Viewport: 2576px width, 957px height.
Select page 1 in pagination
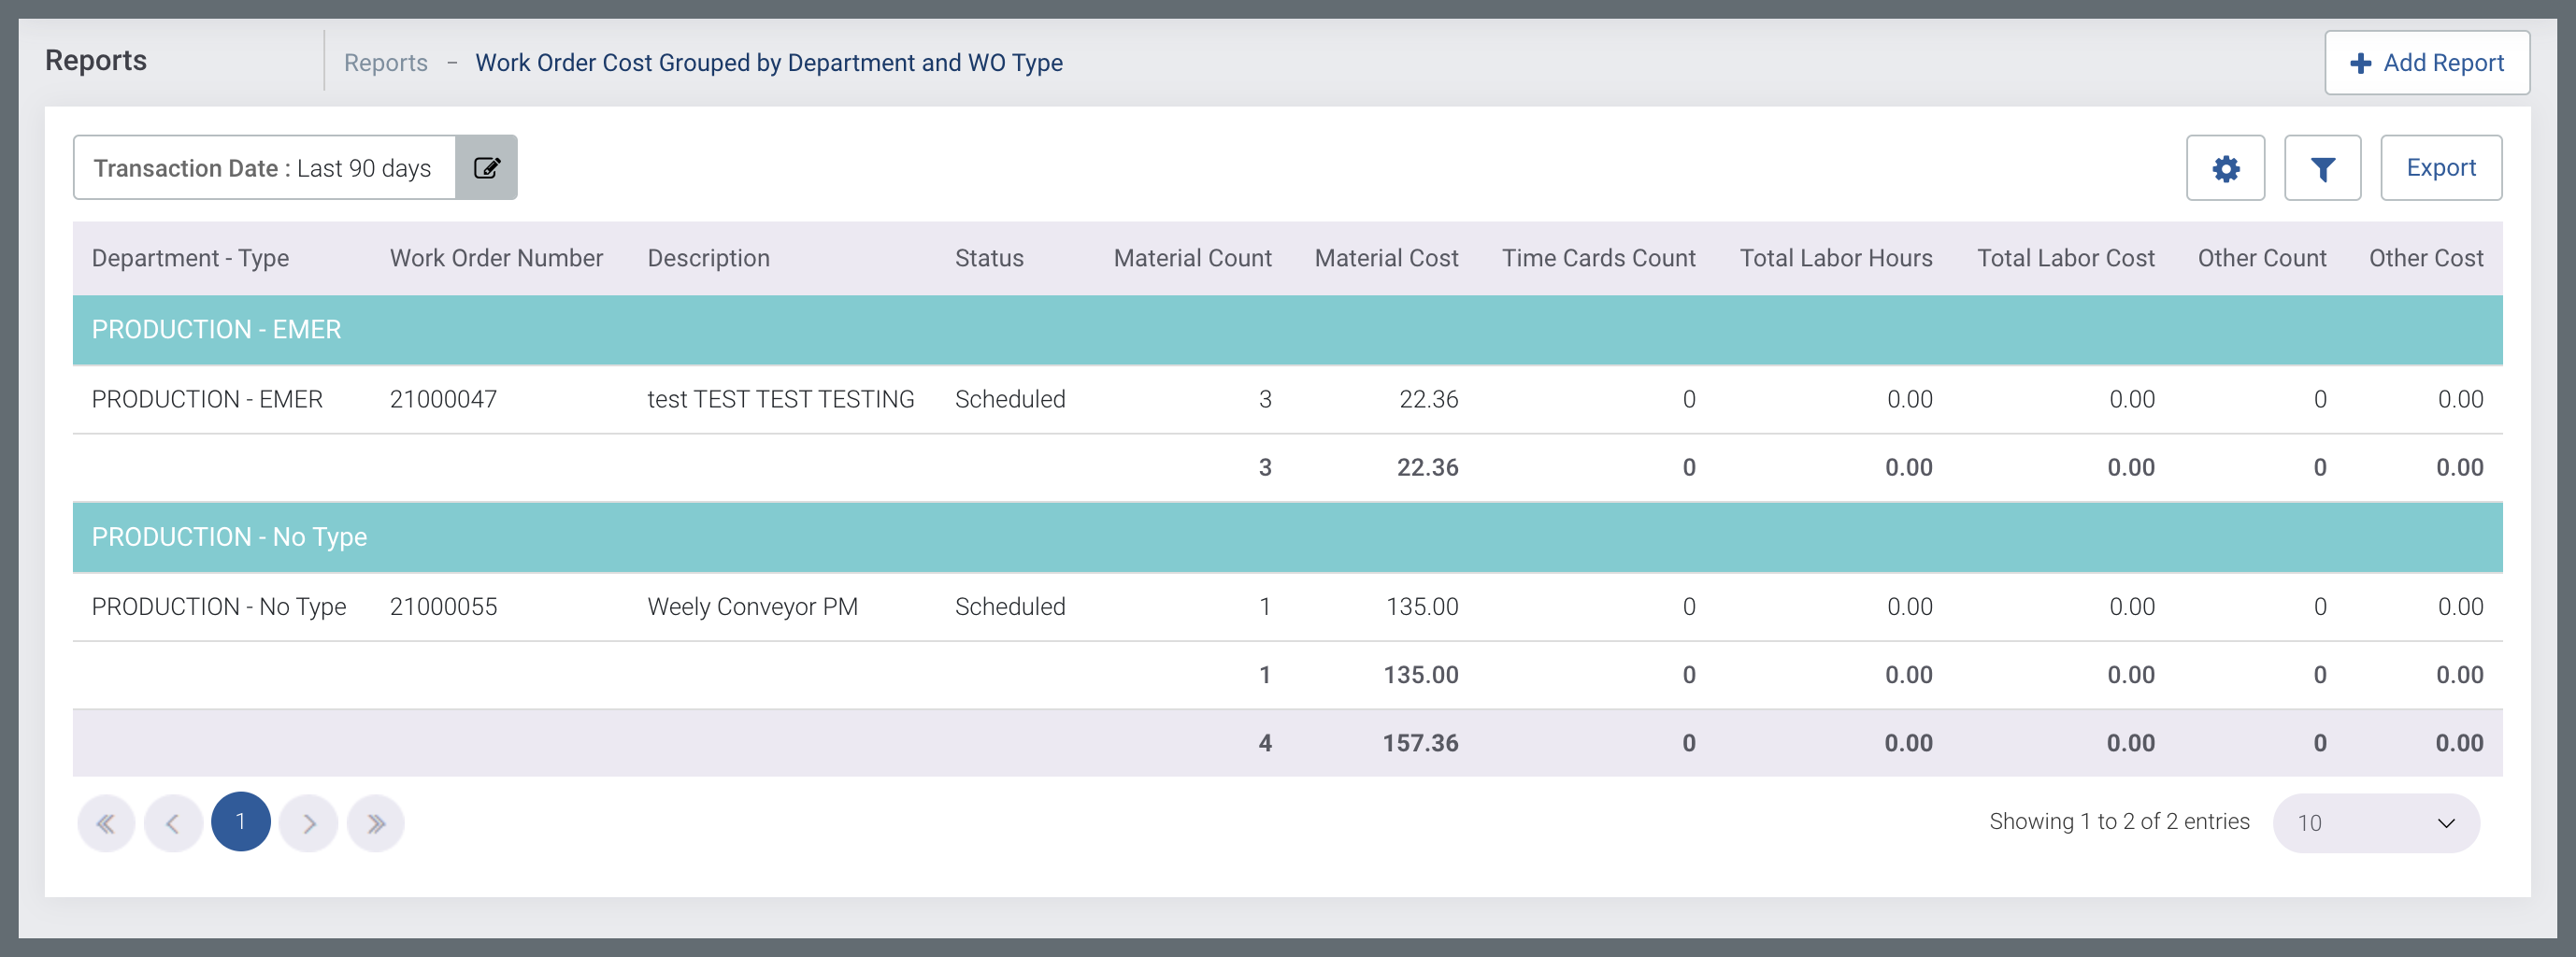(x=241, y=822)
